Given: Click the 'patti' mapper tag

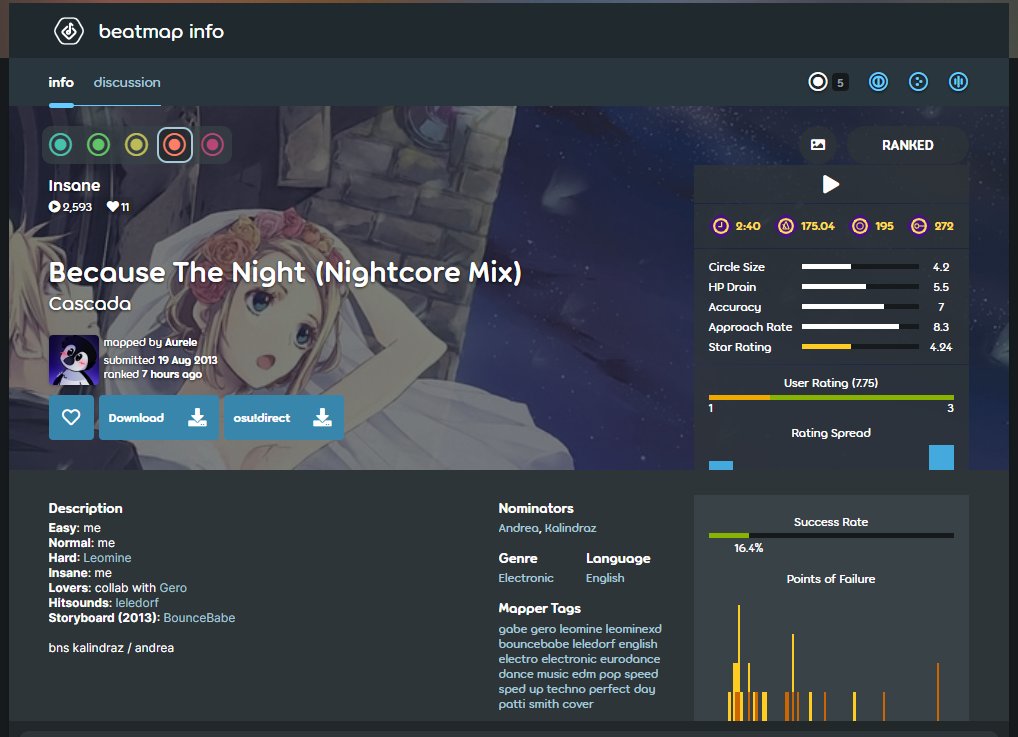Looking at the screenshot, I should [512, 704].
